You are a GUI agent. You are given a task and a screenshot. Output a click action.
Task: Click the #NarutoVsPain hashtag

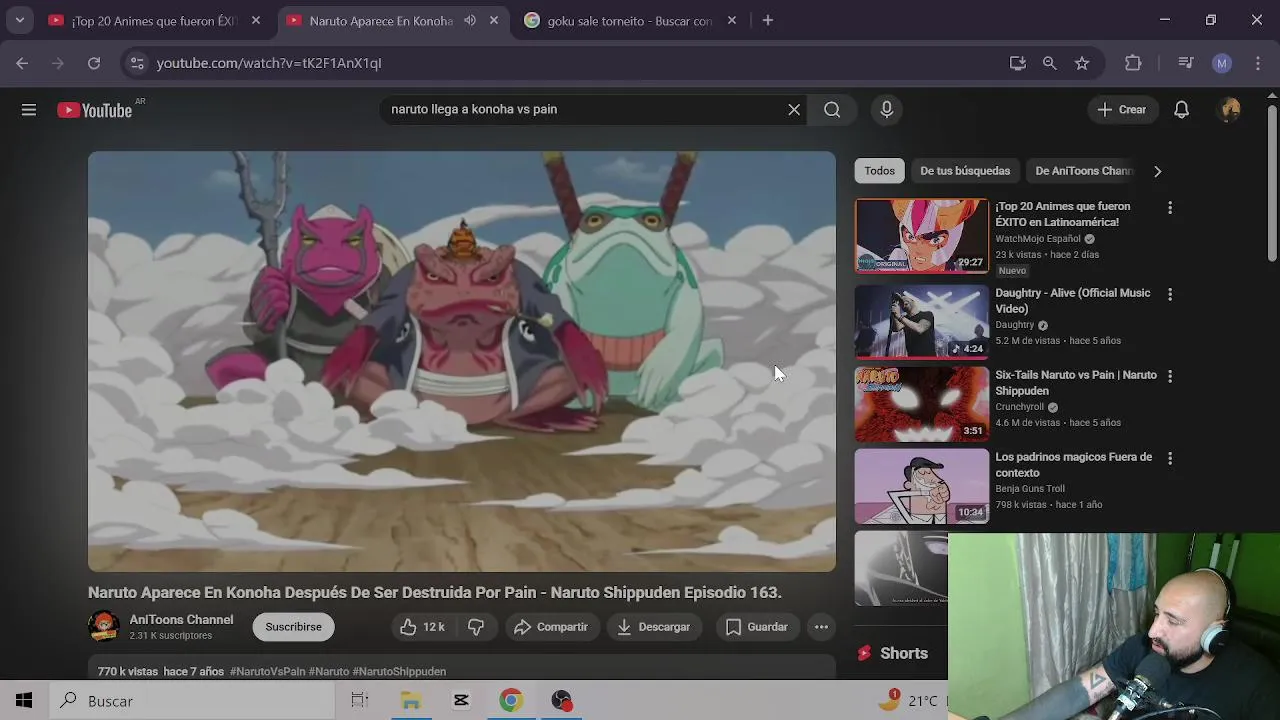click(x=267, y=672)
